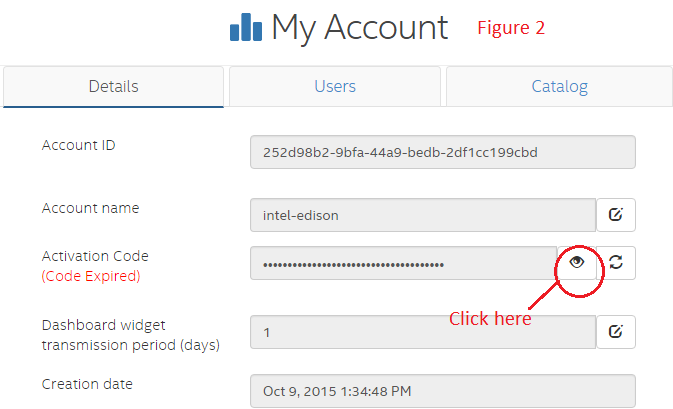Open the Users tab
This screenshot has width=673, height=409.
pos(335,86)
